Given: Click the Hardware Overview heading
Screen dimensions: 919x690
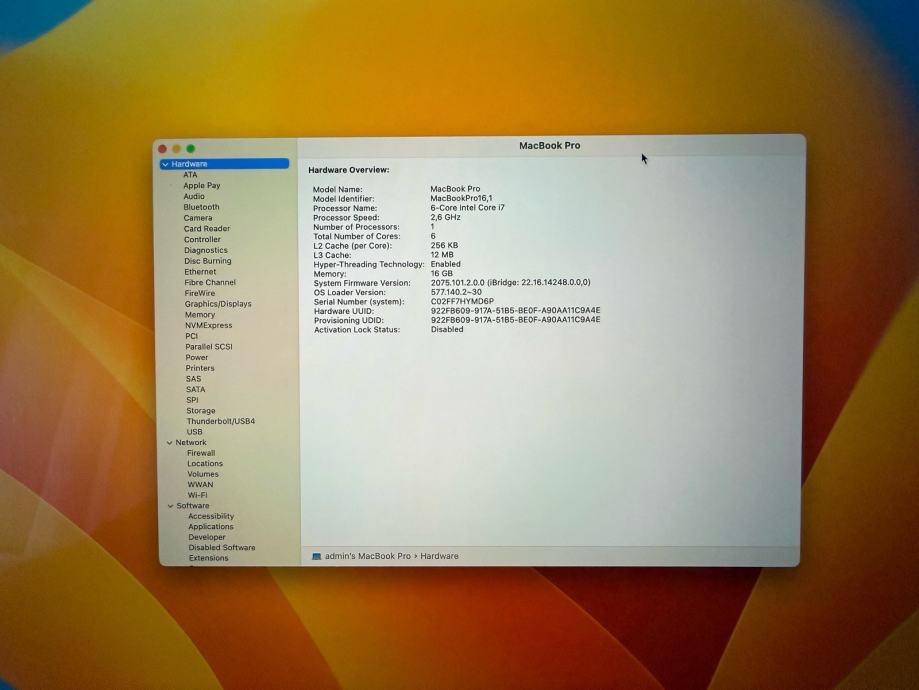Looking at the screenshot, I should (349, 170).
